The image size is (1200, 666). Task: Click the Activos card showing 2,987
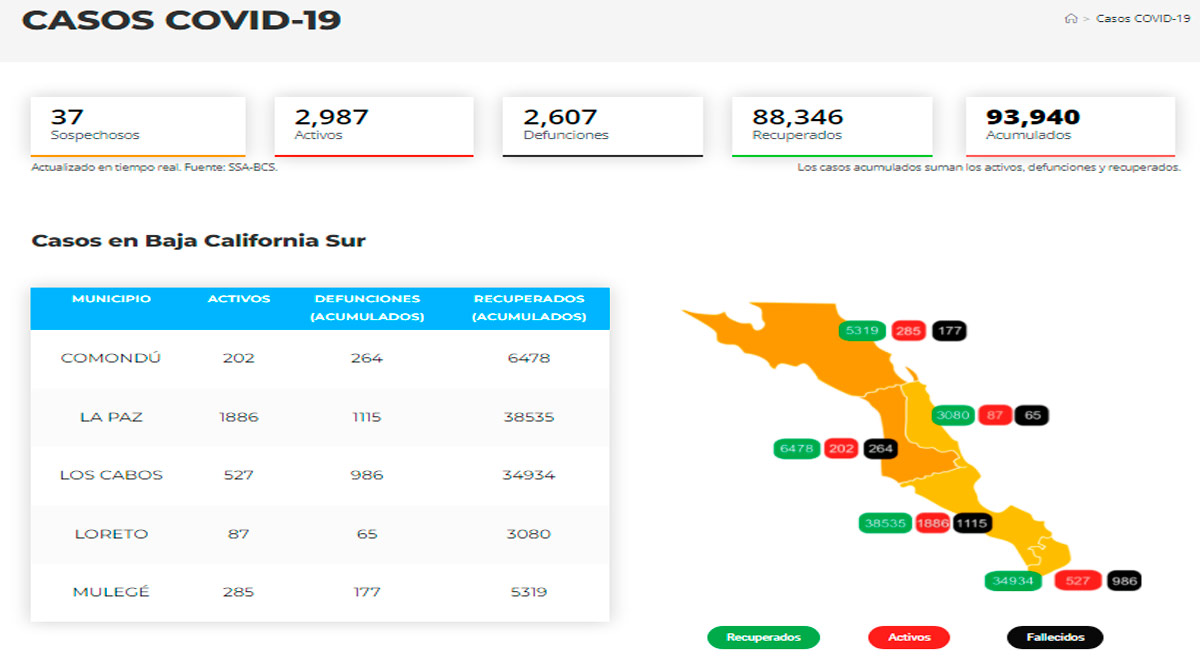(x=373, y=125)
